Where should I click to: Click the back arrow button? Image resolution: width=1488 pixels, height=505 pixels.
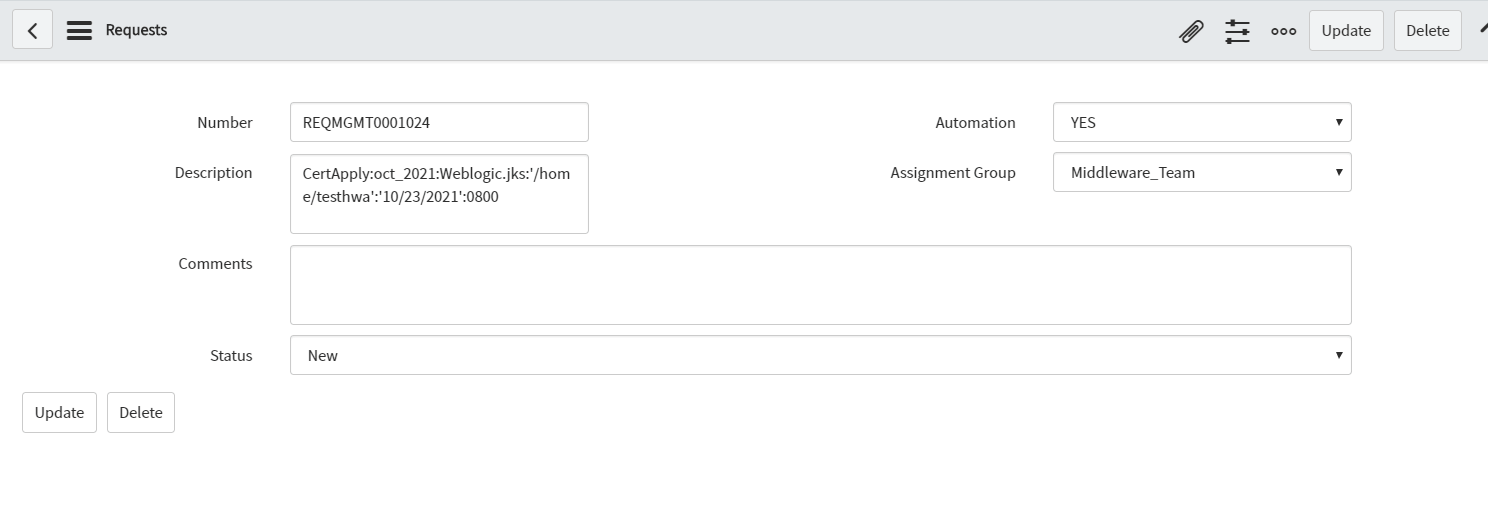click(x=32, y=30)
